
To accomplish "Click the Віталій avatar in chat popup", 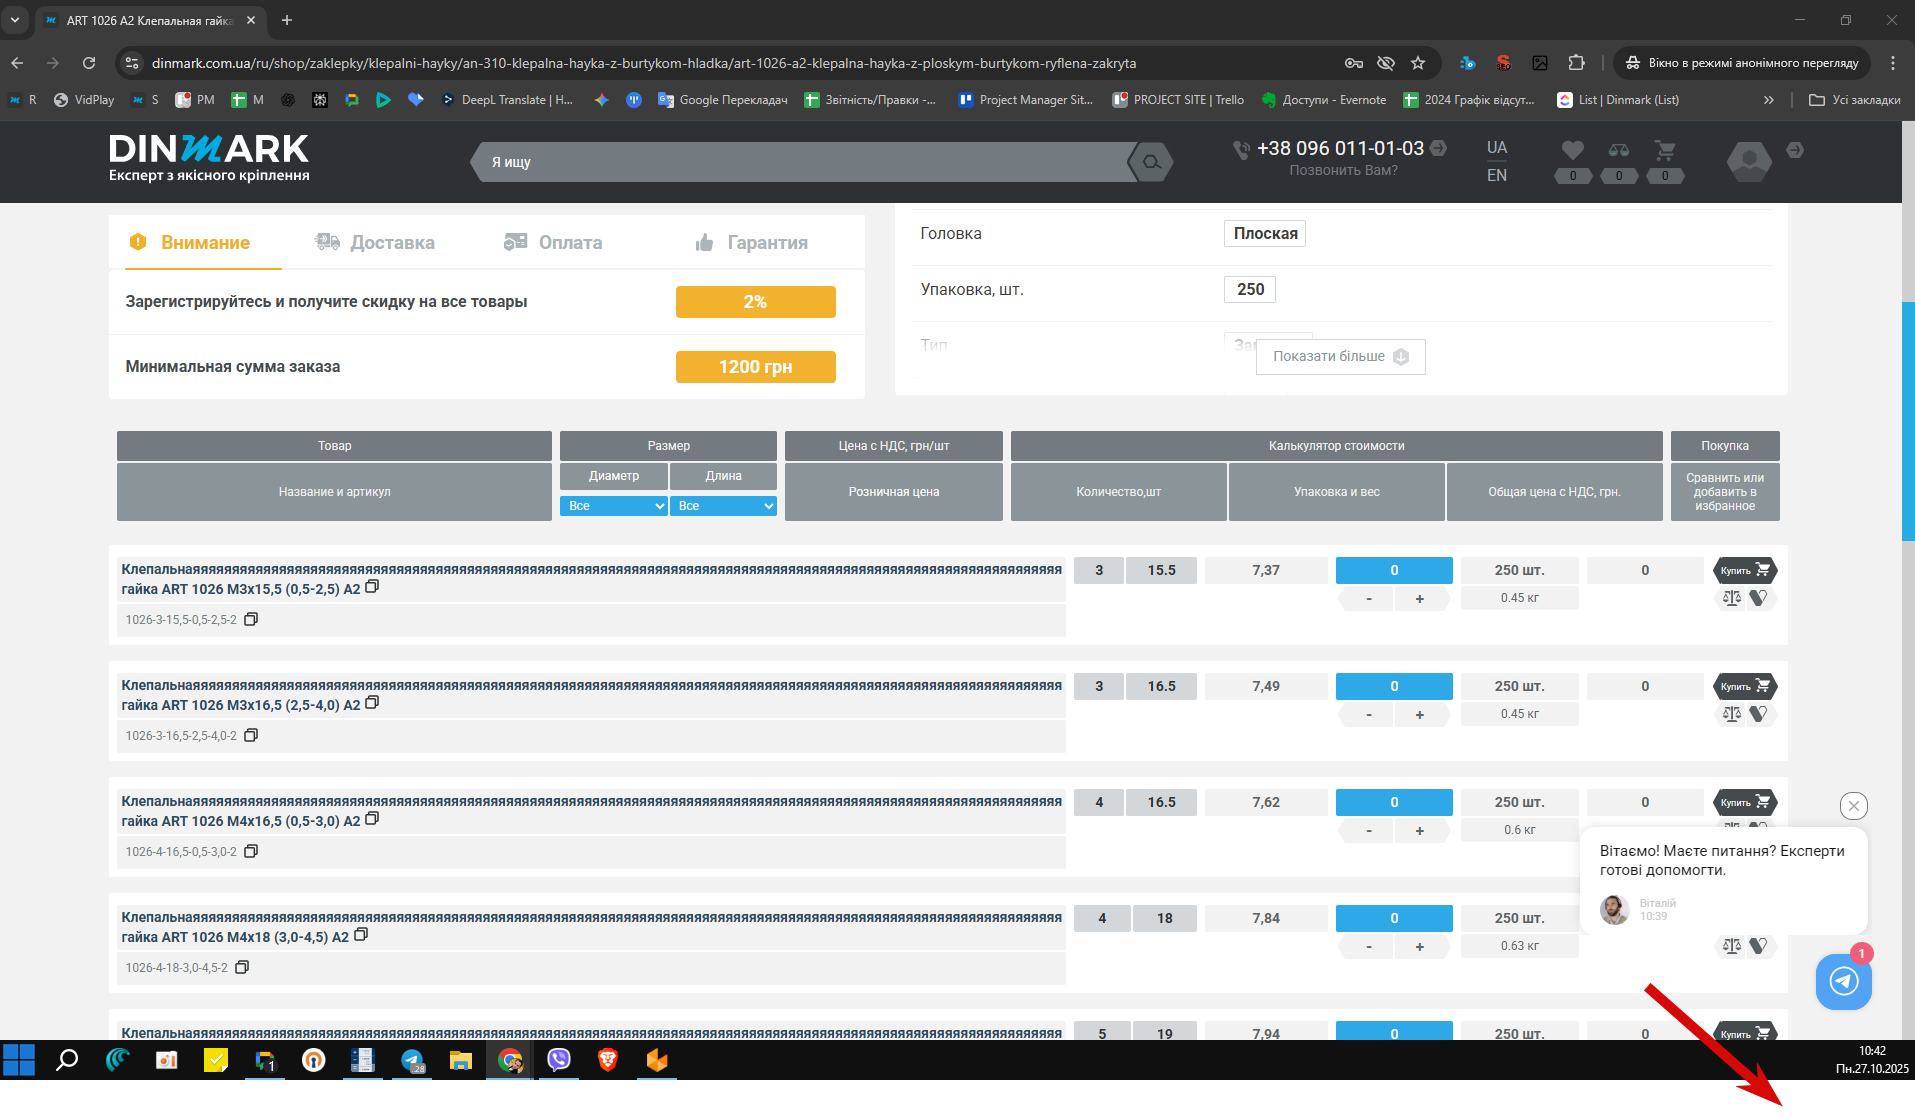I will click(1614, 909).
